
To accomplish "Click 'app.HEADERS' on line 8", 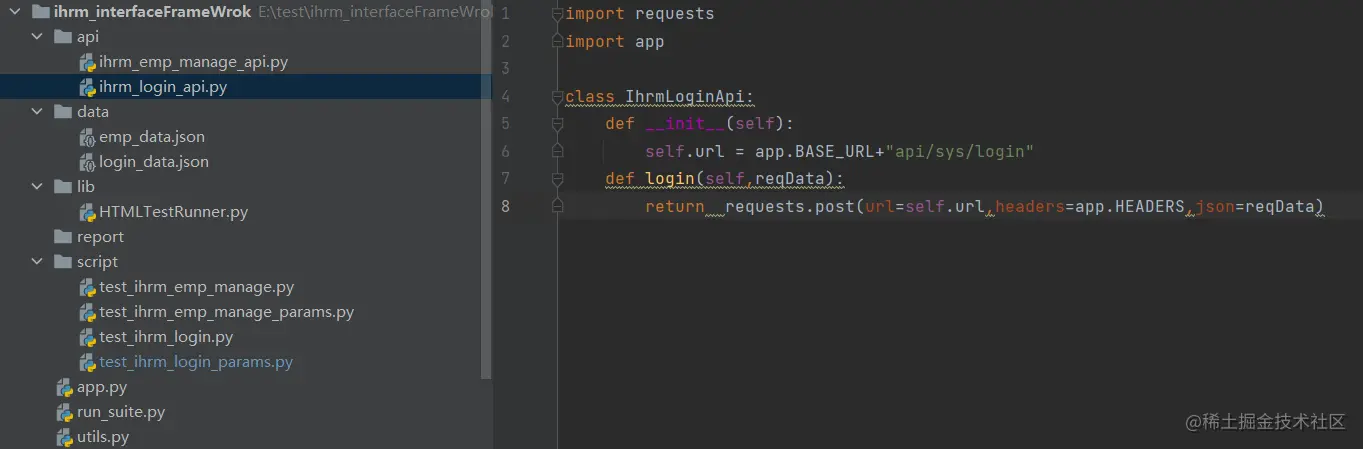I will (1130, 206).
